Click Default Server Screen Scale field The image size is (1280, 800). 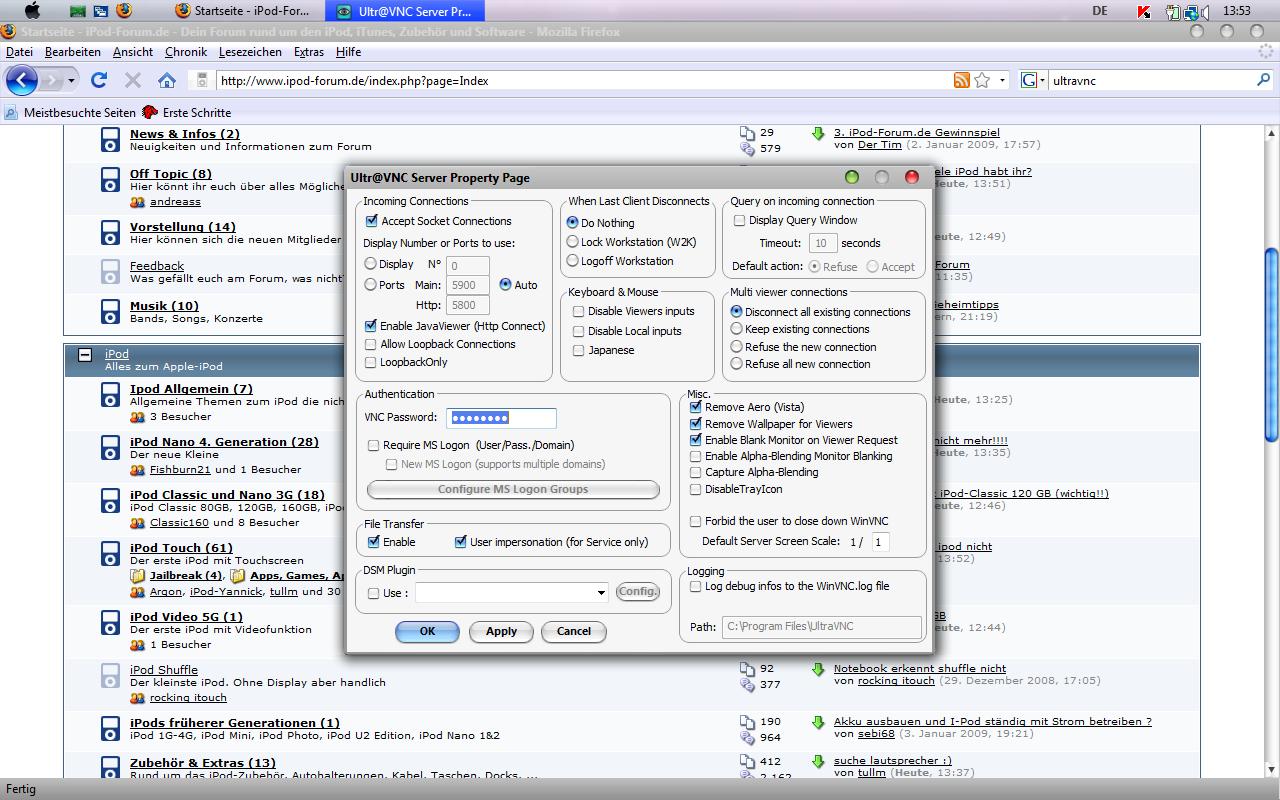pyautogui.click(x=880, y=542)
